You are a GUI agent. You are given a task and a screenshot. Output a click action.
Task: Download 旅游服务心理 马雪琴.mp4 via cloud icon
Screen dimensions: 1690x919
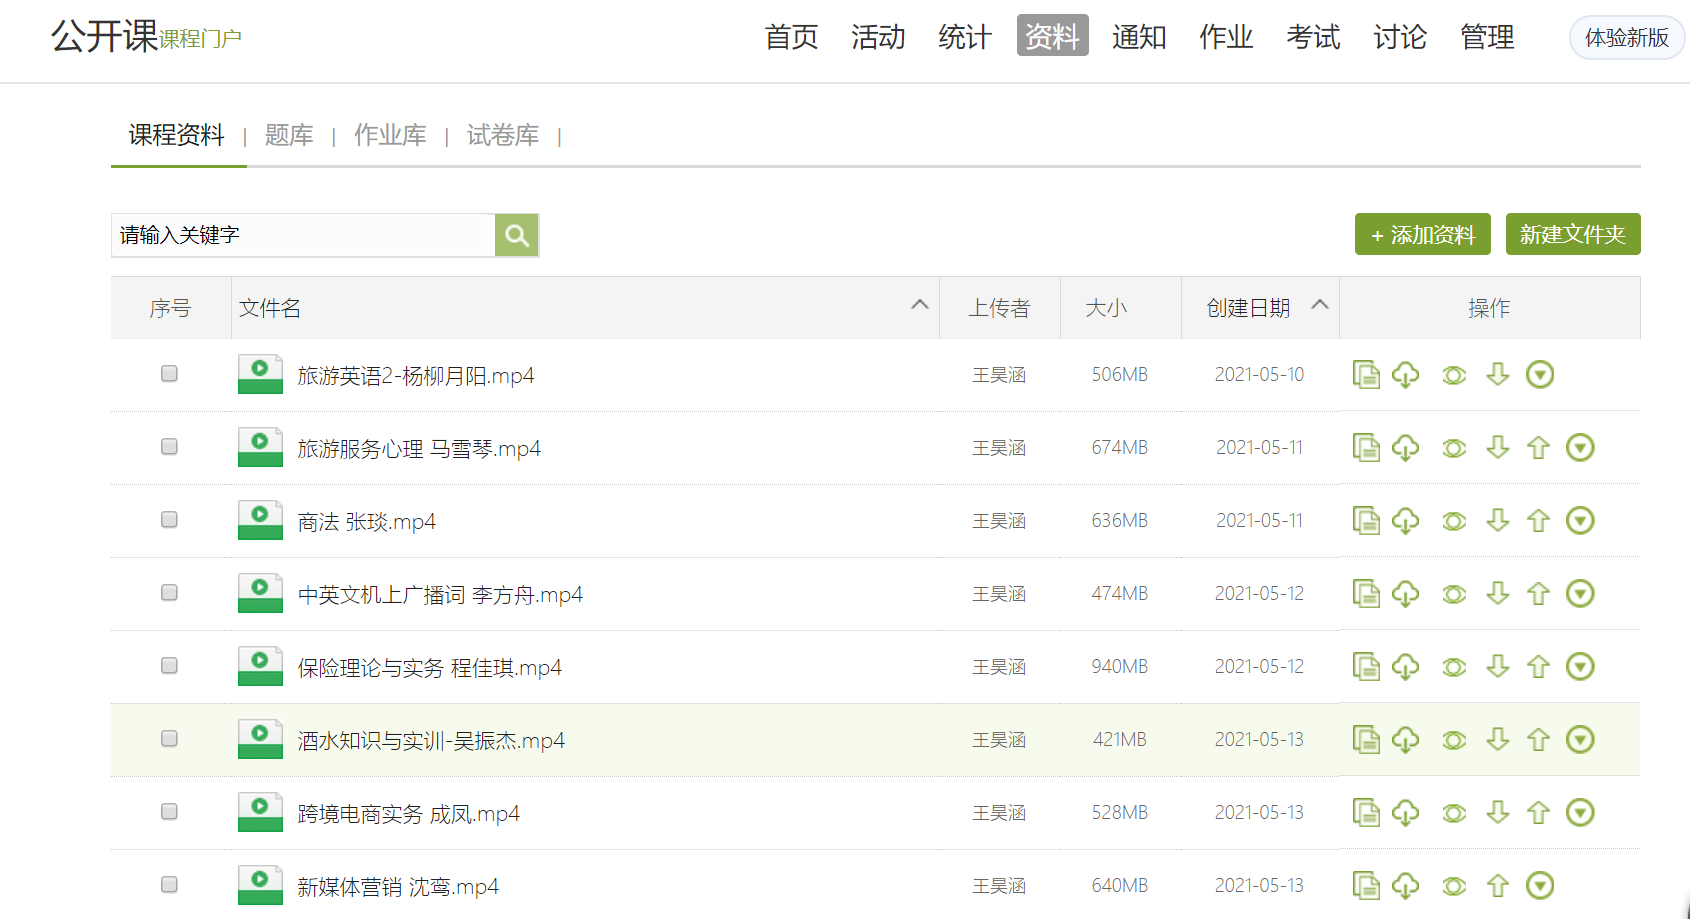(1405, 448)
